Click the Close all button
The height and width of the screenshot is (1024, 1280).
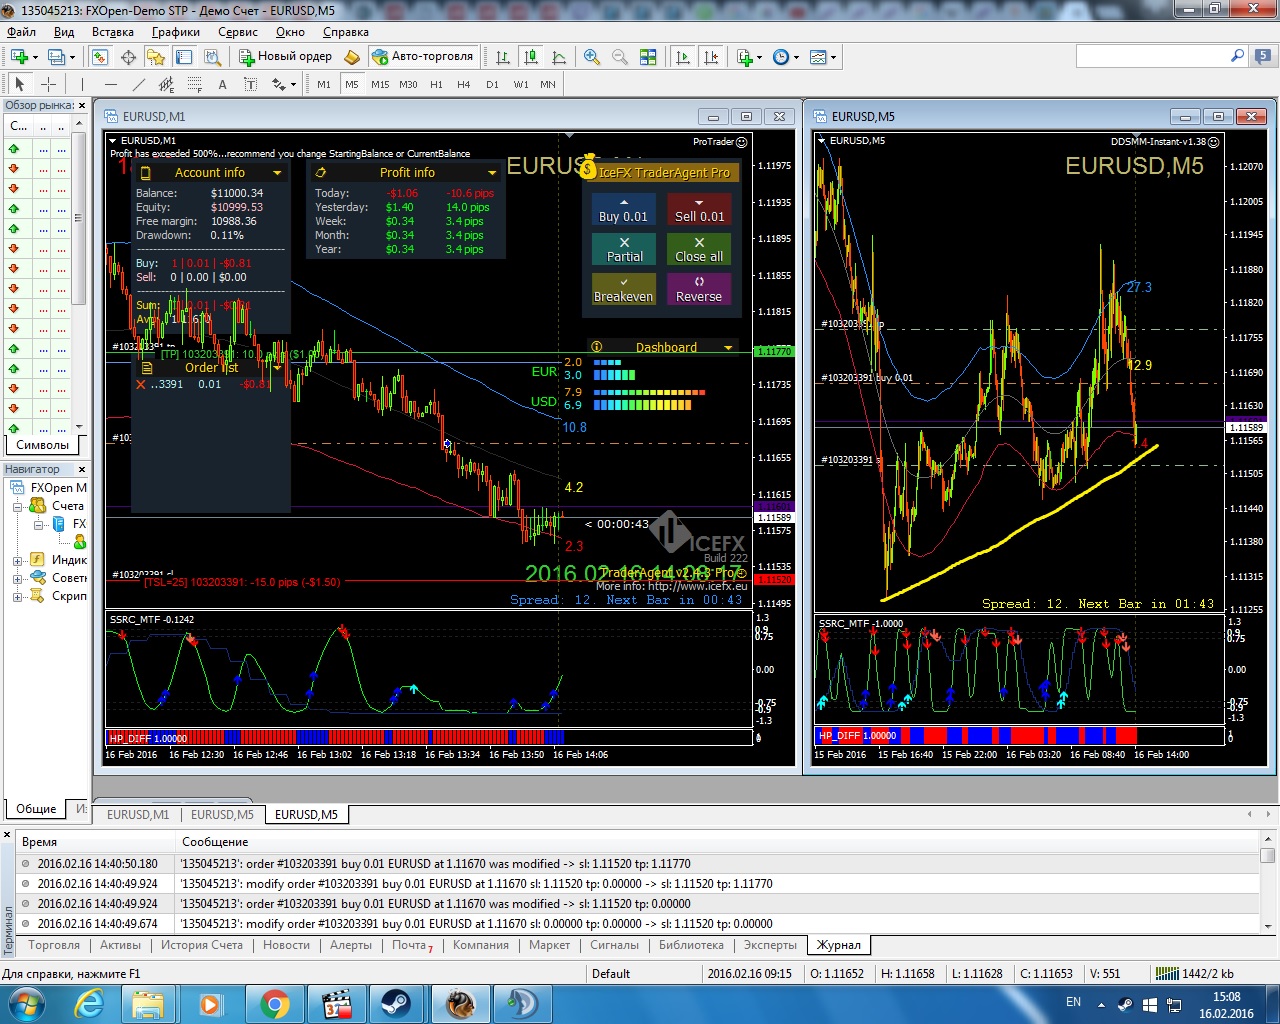click(699, 249)
